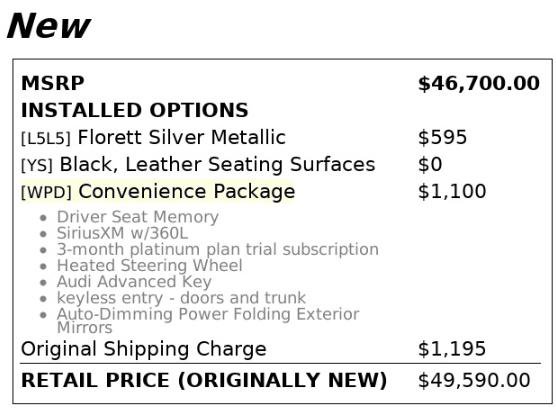Click the $1,100 package price
This screenshot has width=556, height=408.
(x=452, y=192)
